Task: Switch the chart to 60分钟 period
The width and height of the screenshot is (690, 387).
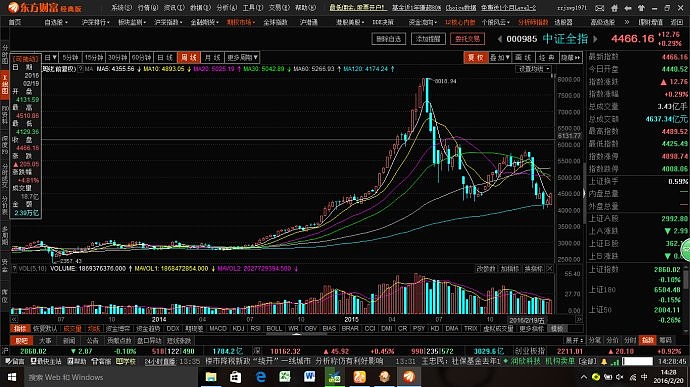Action: (x=141, y=57)
